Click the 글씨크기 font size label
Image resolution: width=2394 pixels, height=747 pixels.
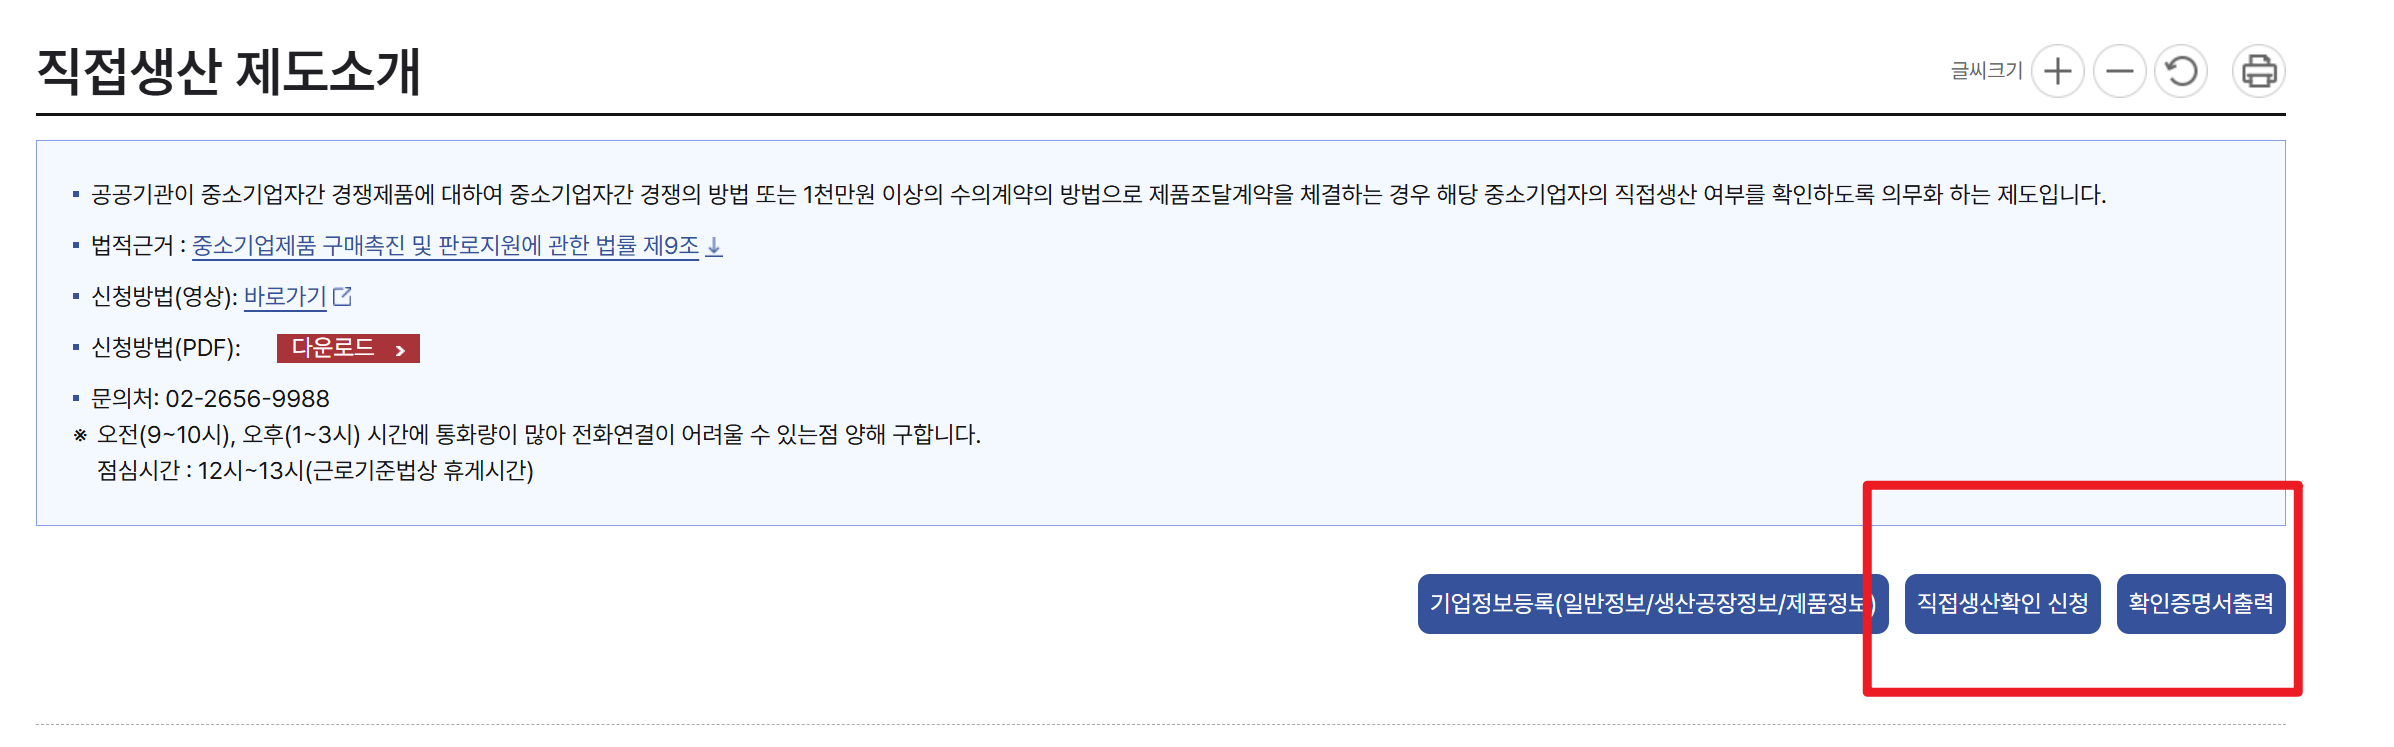[1986, 71]
